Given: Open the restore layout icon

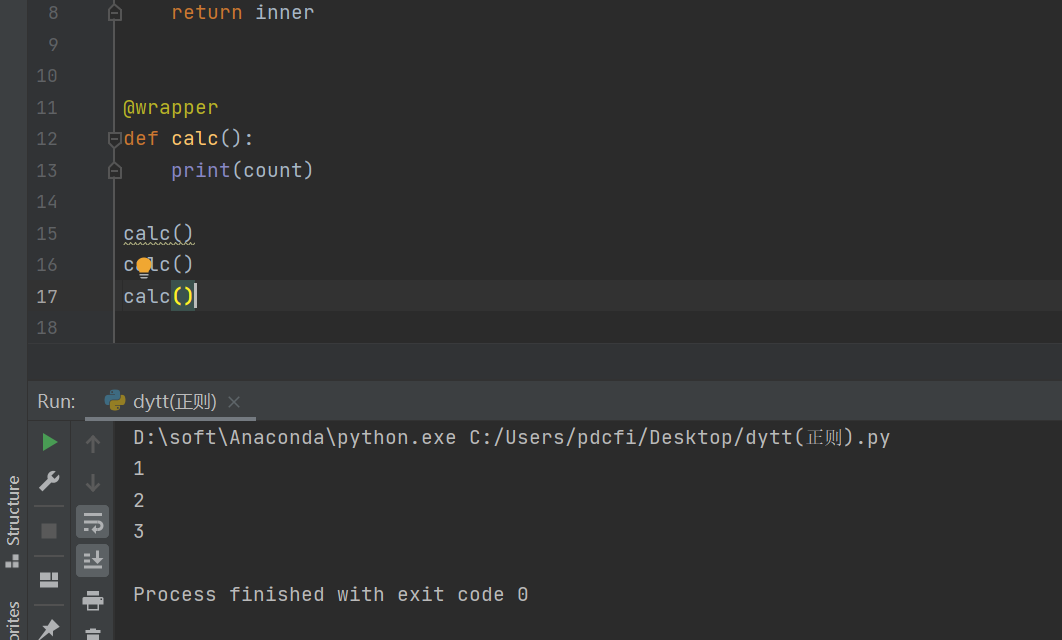Looking at the screenshot, I should pyautogui.click(x=49, y=580).
